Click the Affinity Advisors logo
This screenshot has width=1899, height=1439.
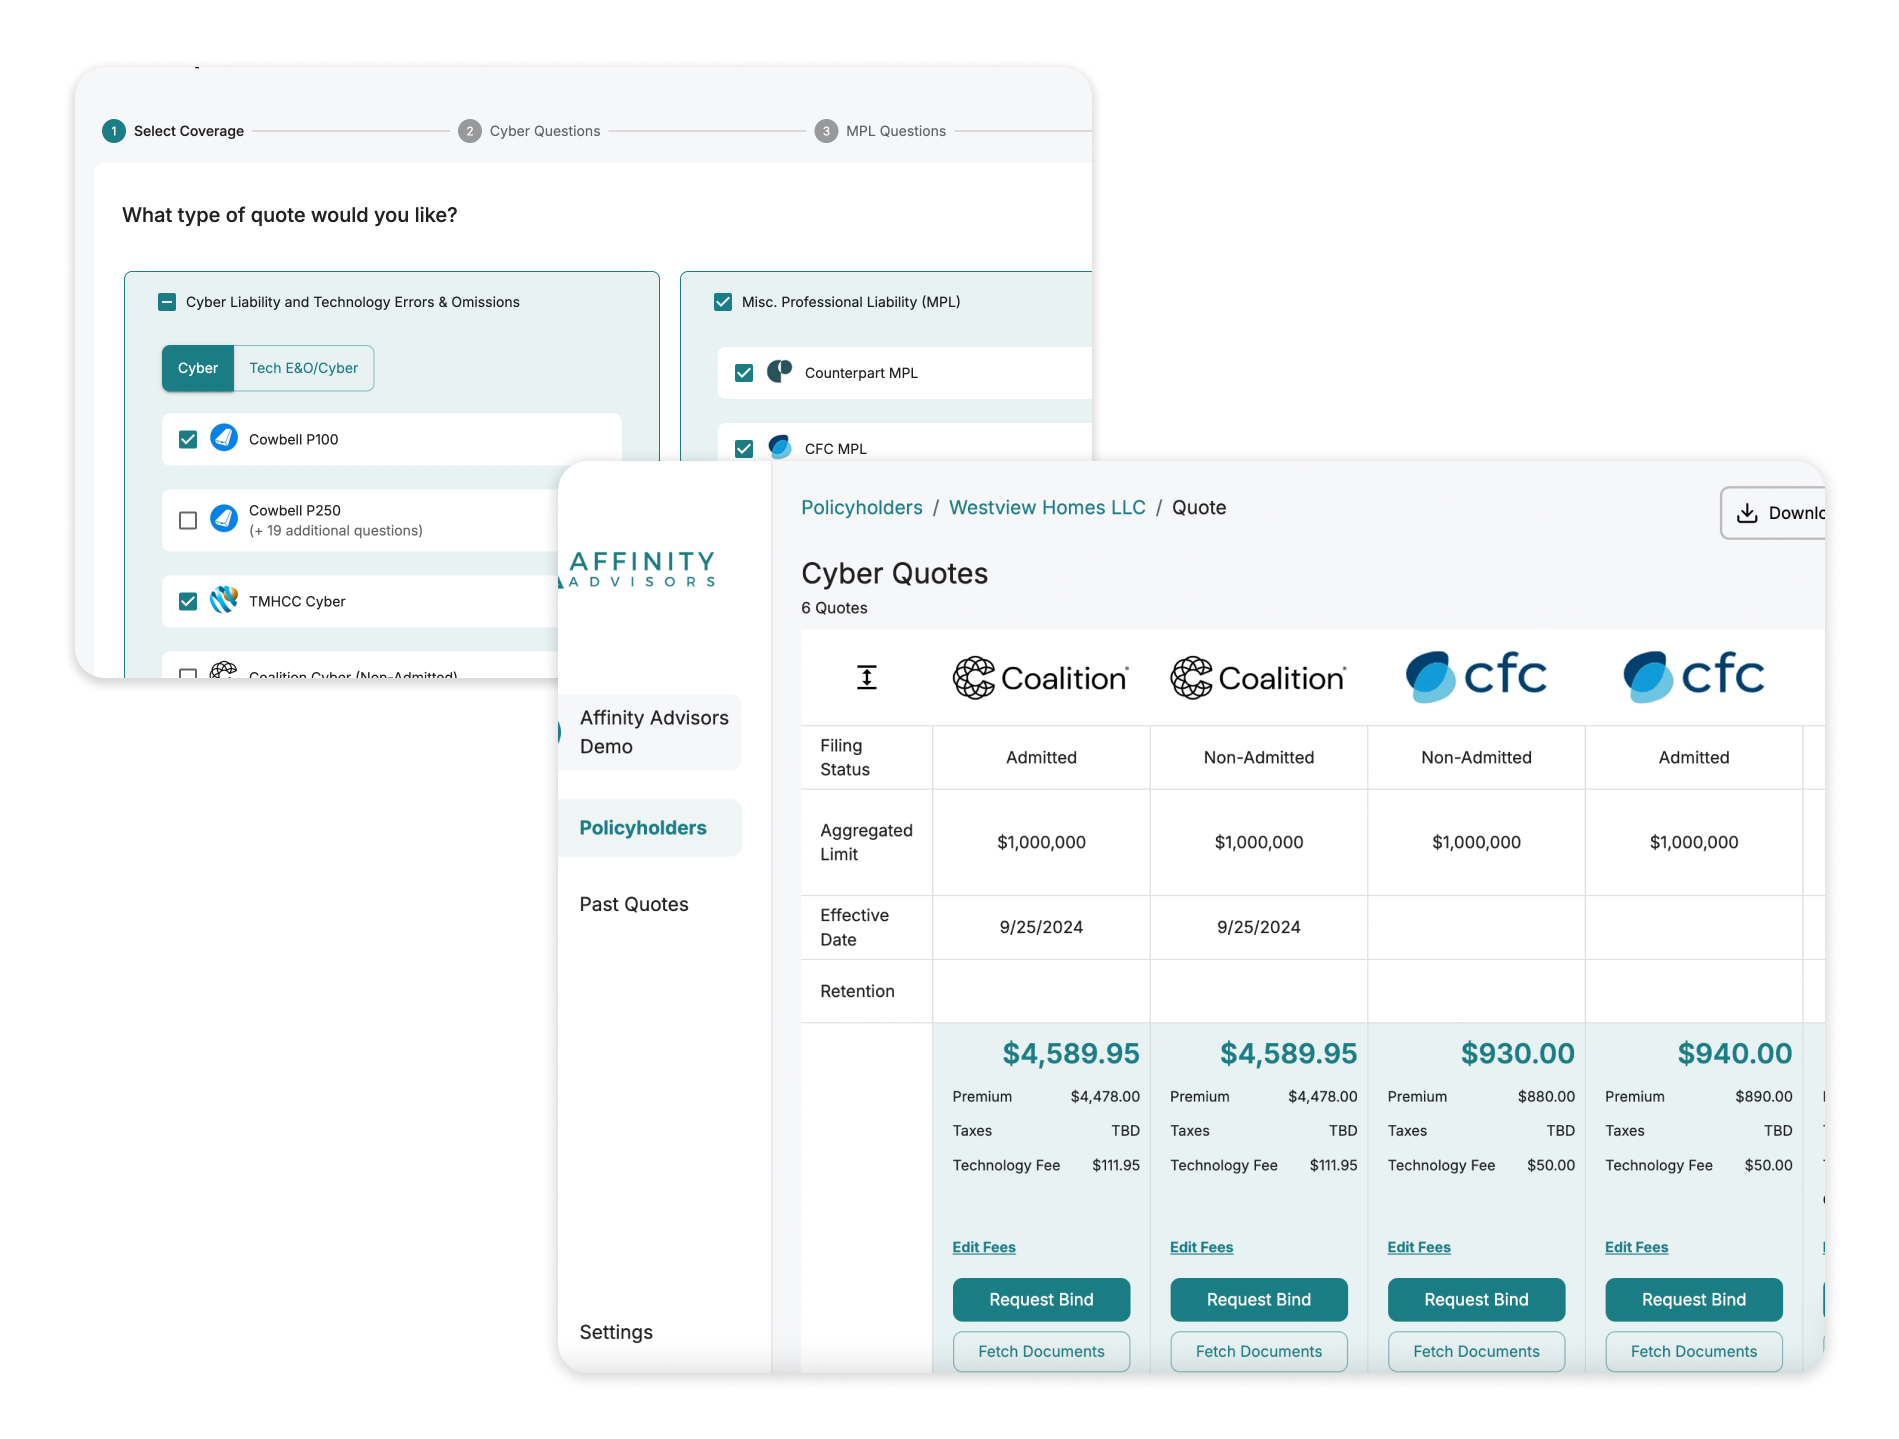click(x=642, y=569)
